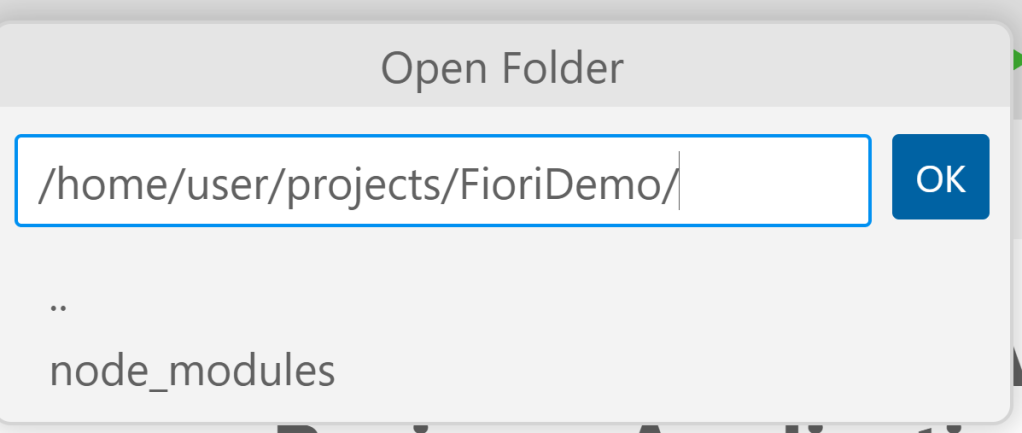
Task: Click the "Open Folder" dialog title
Action: tap(502, 68)
